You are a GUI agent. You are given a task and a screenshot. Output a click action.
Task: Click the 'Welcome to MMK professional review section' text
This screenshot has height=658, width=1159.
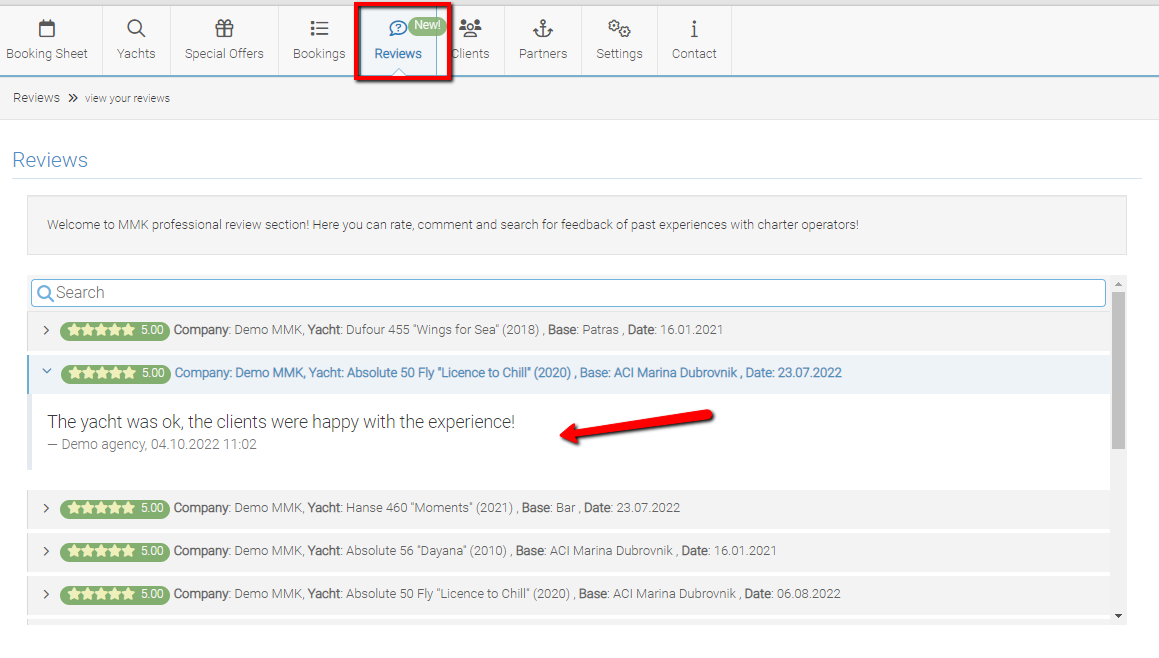coord(453,225)
